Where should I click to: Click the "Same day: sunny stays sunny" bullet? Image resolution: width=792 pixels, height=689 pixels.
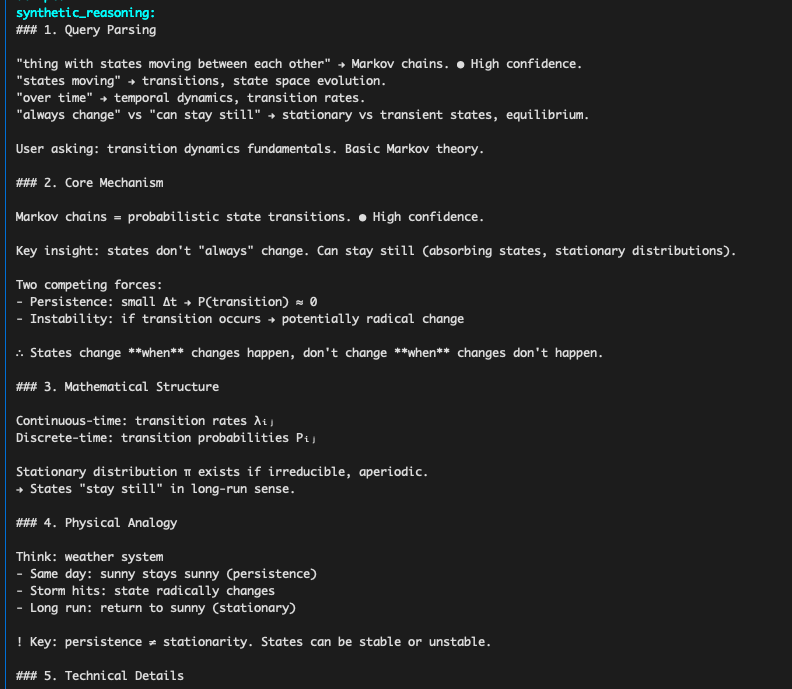[x=166, y=573]
